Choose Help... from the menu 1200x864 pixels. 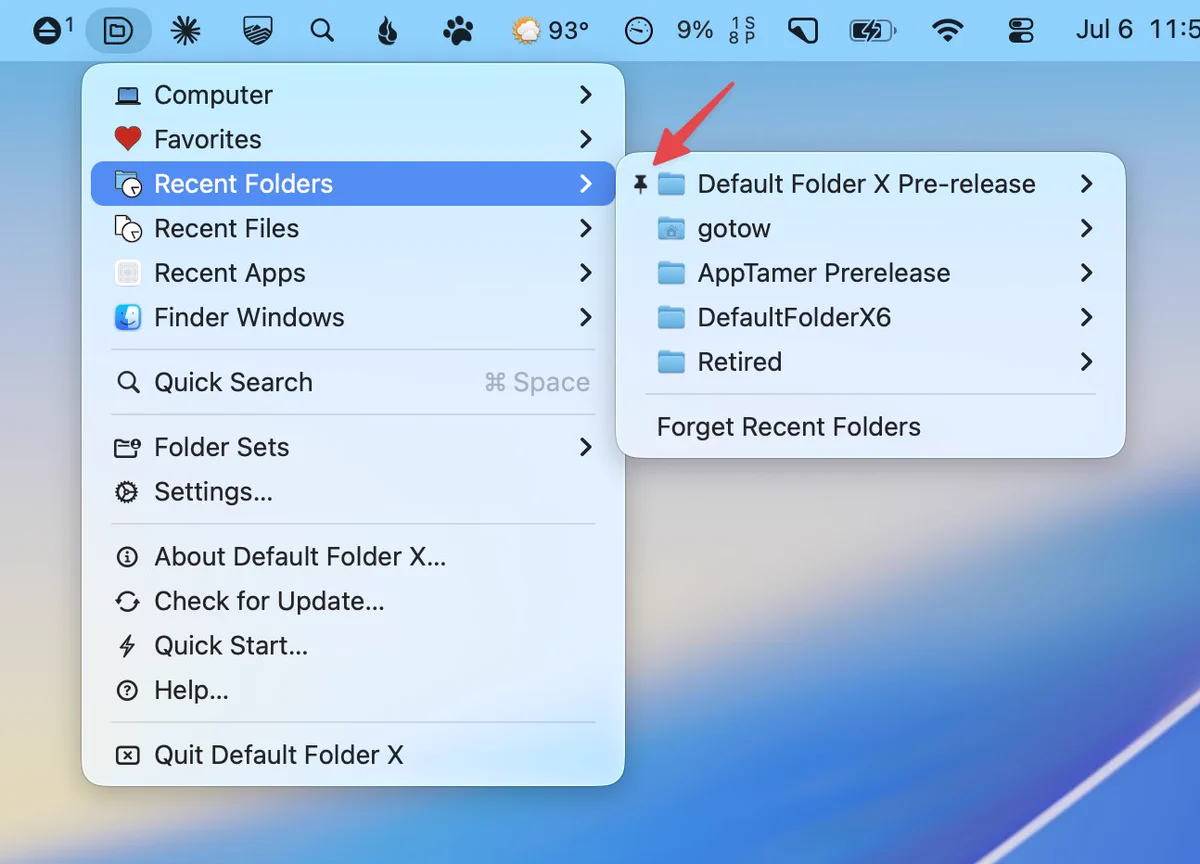pyautogui.click(x=353, y=690)
